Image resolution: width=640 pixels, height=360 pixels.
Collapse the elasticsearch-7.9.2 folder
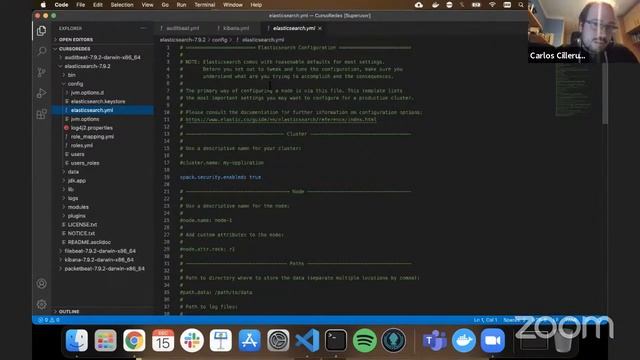[87, 66]
